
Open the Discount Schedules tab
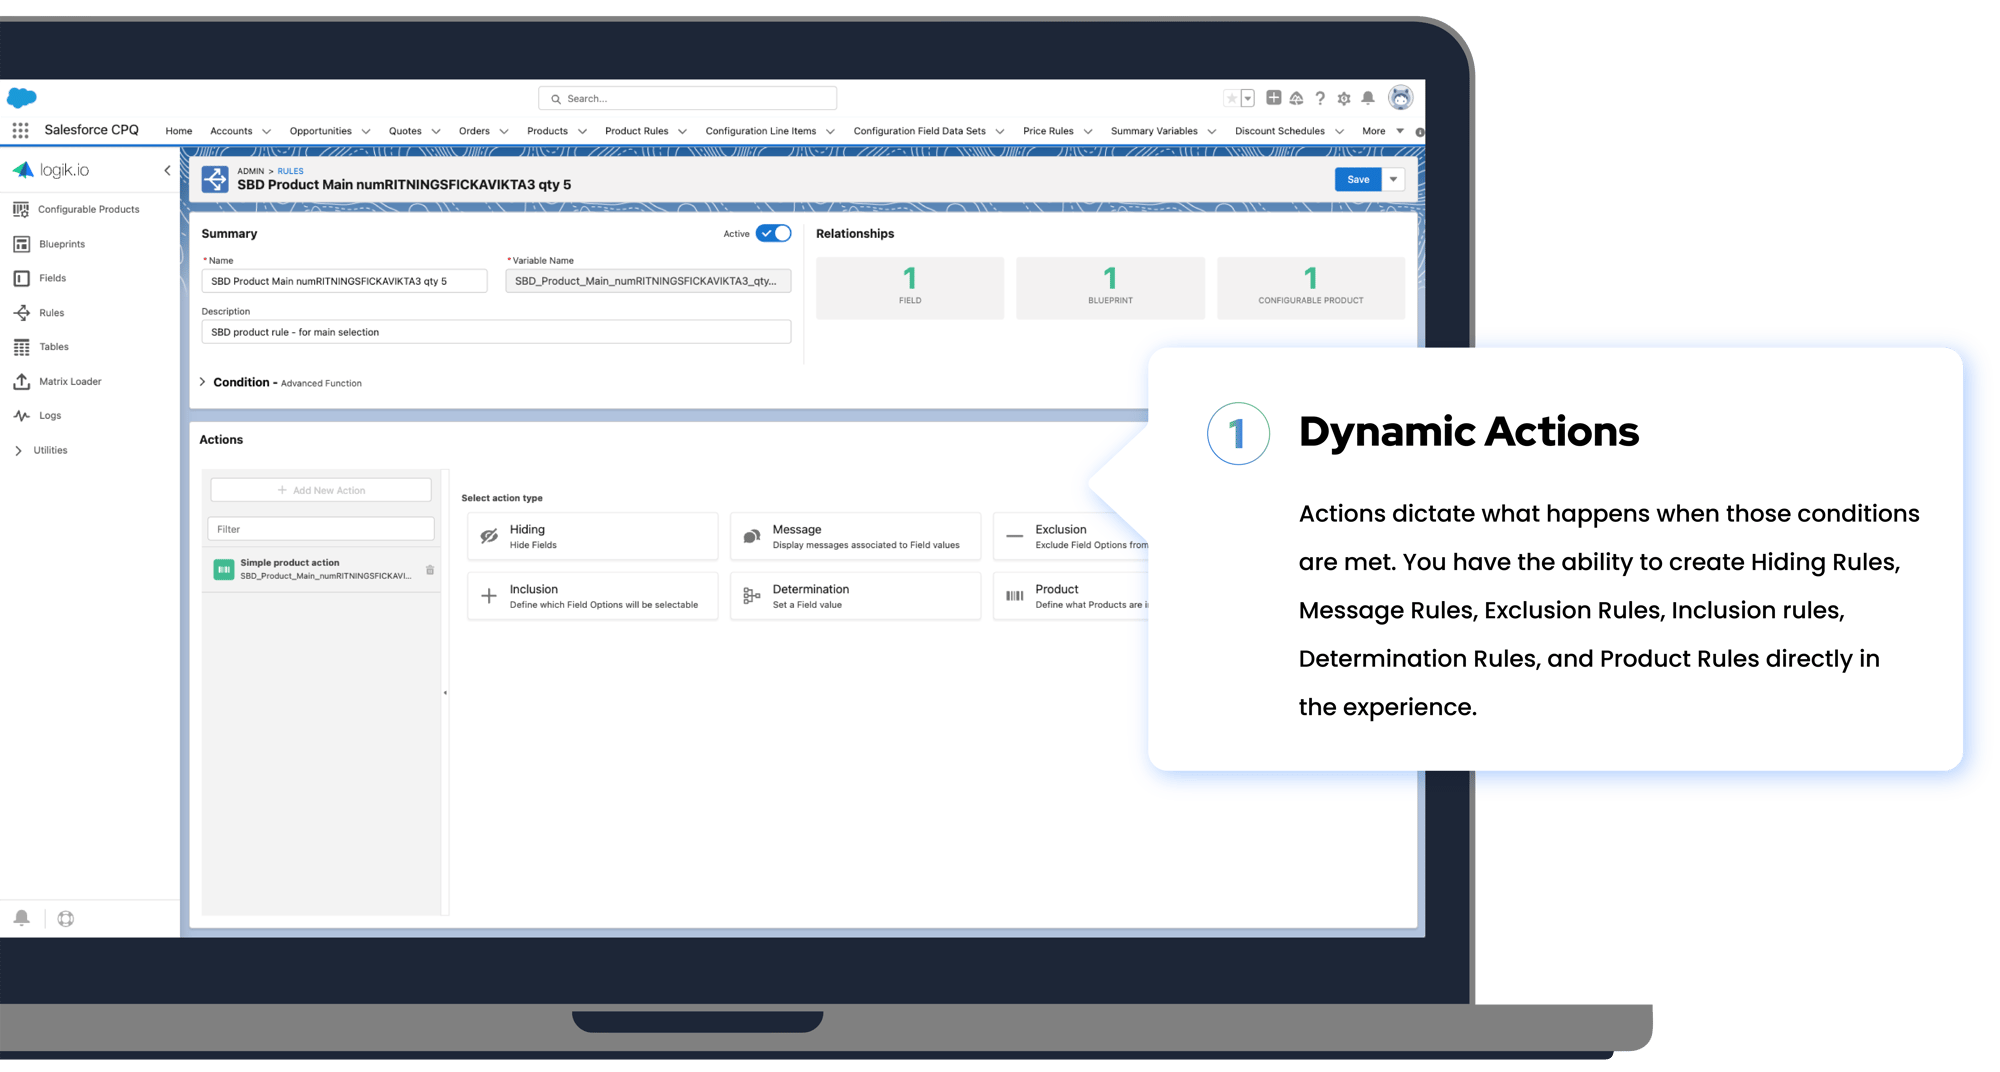click(x=1279, y=131)
